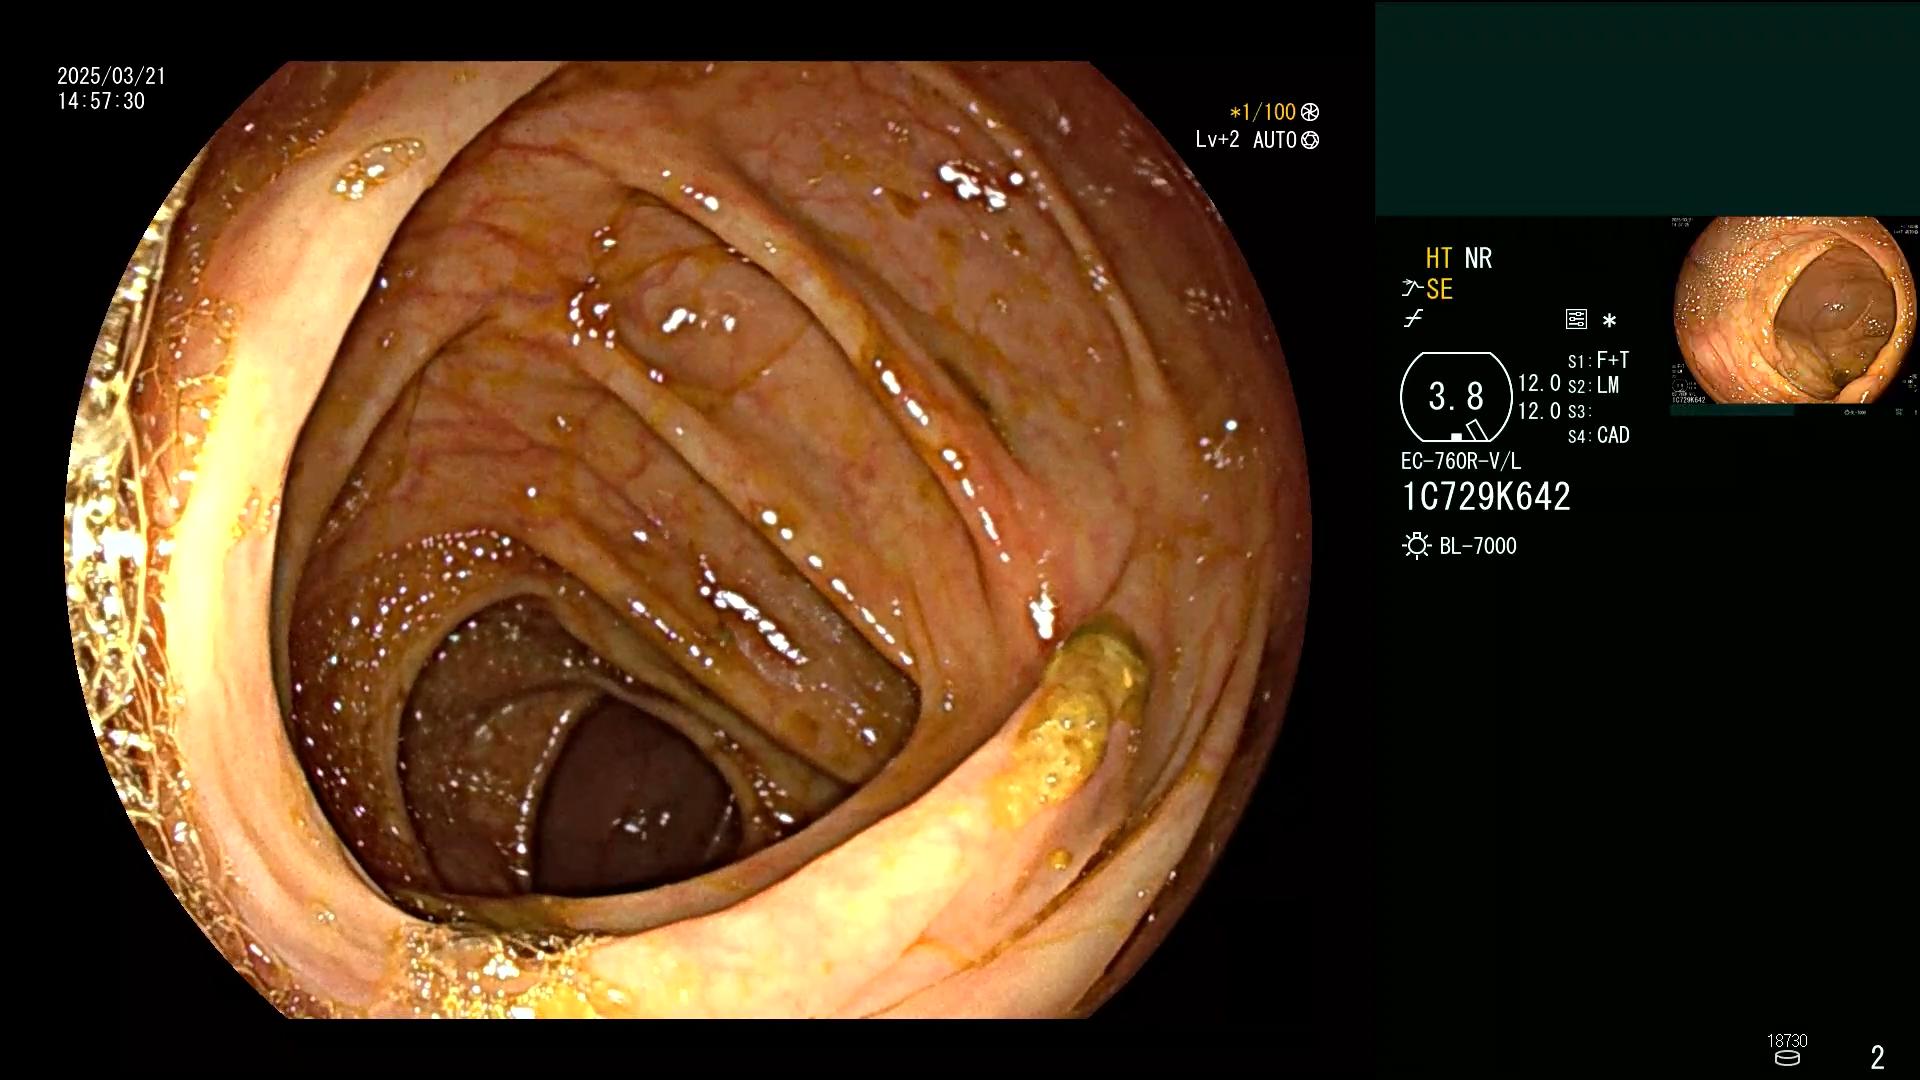
Task: Click the light source lamp icon
Action: 1416,546
